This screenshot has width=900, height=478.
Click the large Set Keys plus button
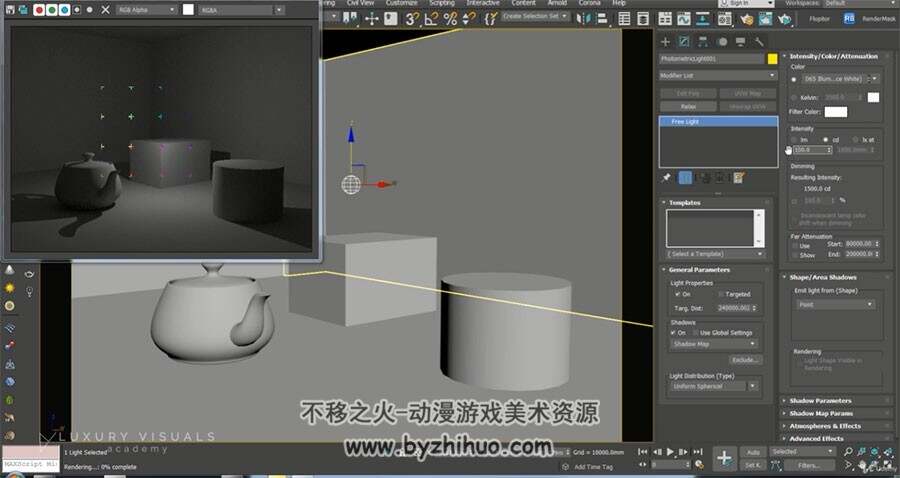tap(724, 458)
